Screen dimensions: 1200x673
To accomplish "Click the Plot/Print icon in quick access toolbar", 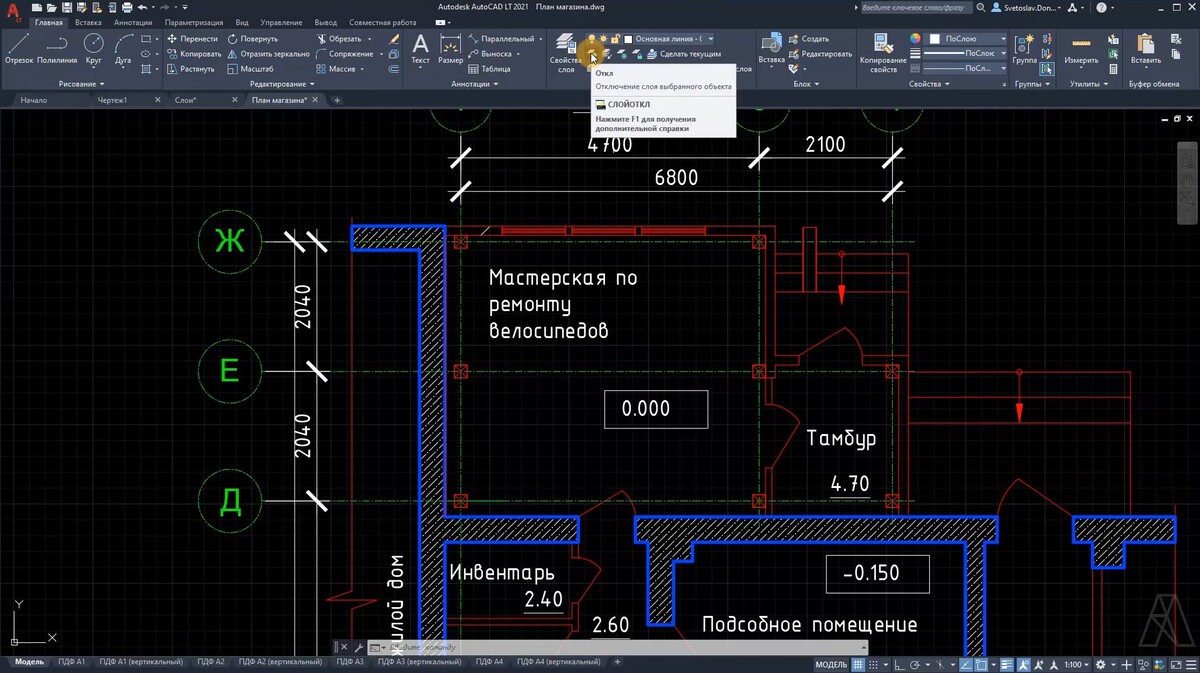I will (126, 7).
